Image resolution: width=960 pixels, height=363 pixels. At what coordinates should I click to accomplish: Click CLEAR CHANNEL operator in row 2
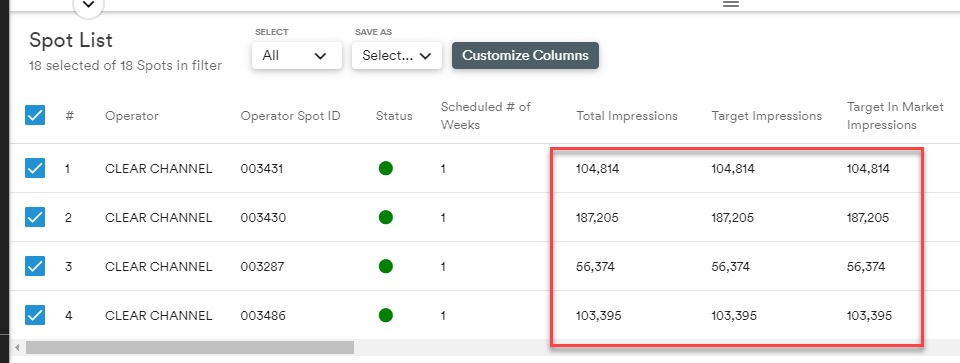[x=159, y=218]
